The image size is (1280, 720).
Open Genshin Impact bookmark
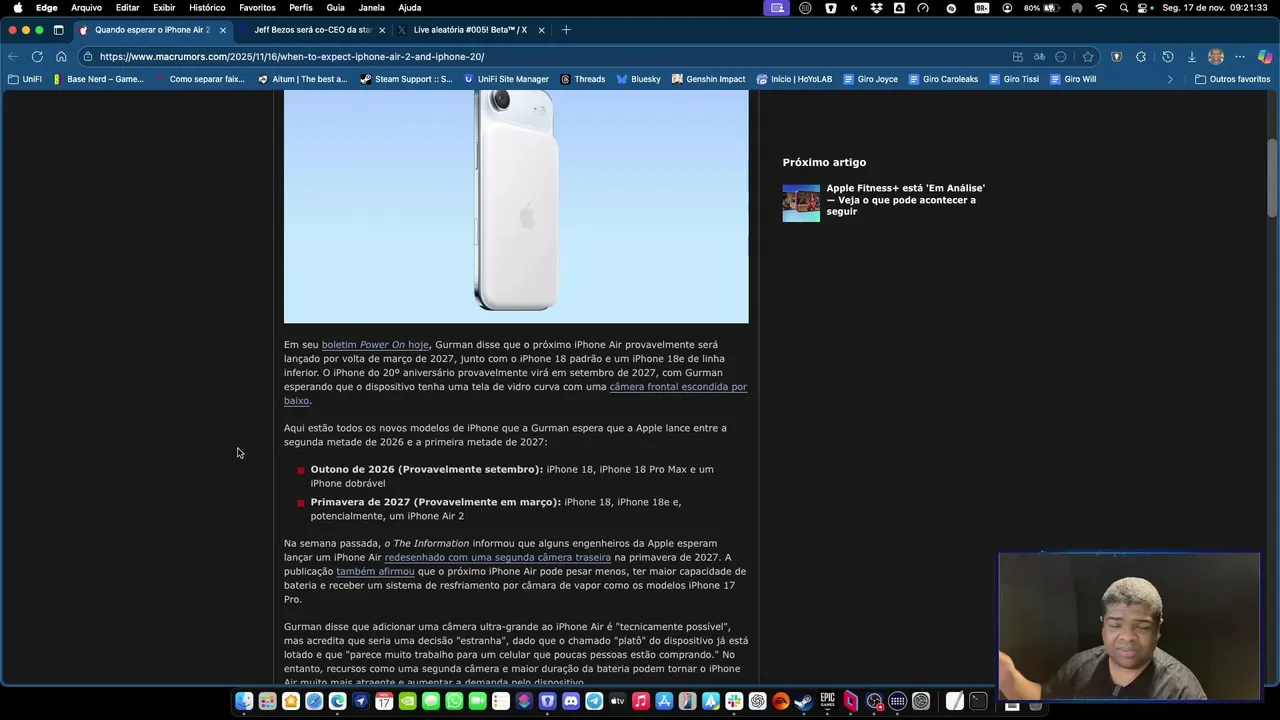[708, 79]
